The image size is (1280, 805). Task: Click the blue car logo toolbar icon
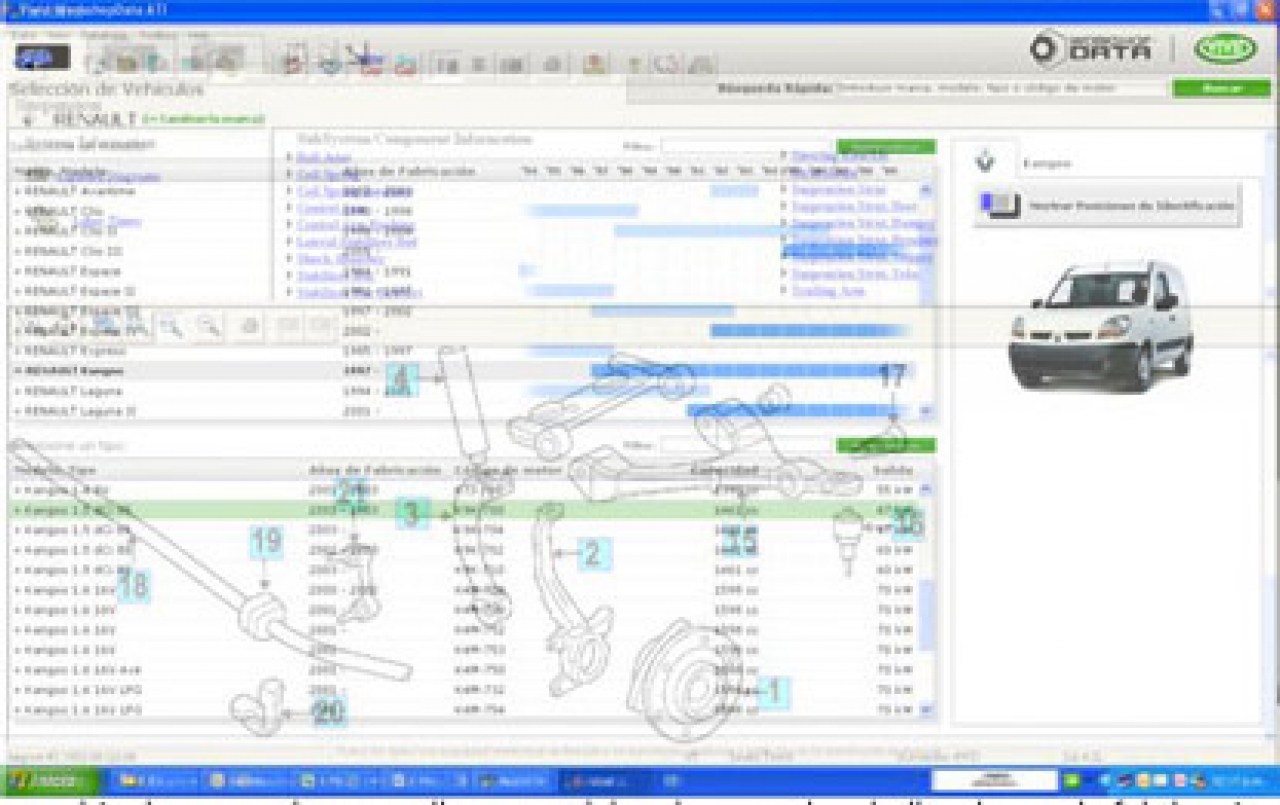[43, 58]
